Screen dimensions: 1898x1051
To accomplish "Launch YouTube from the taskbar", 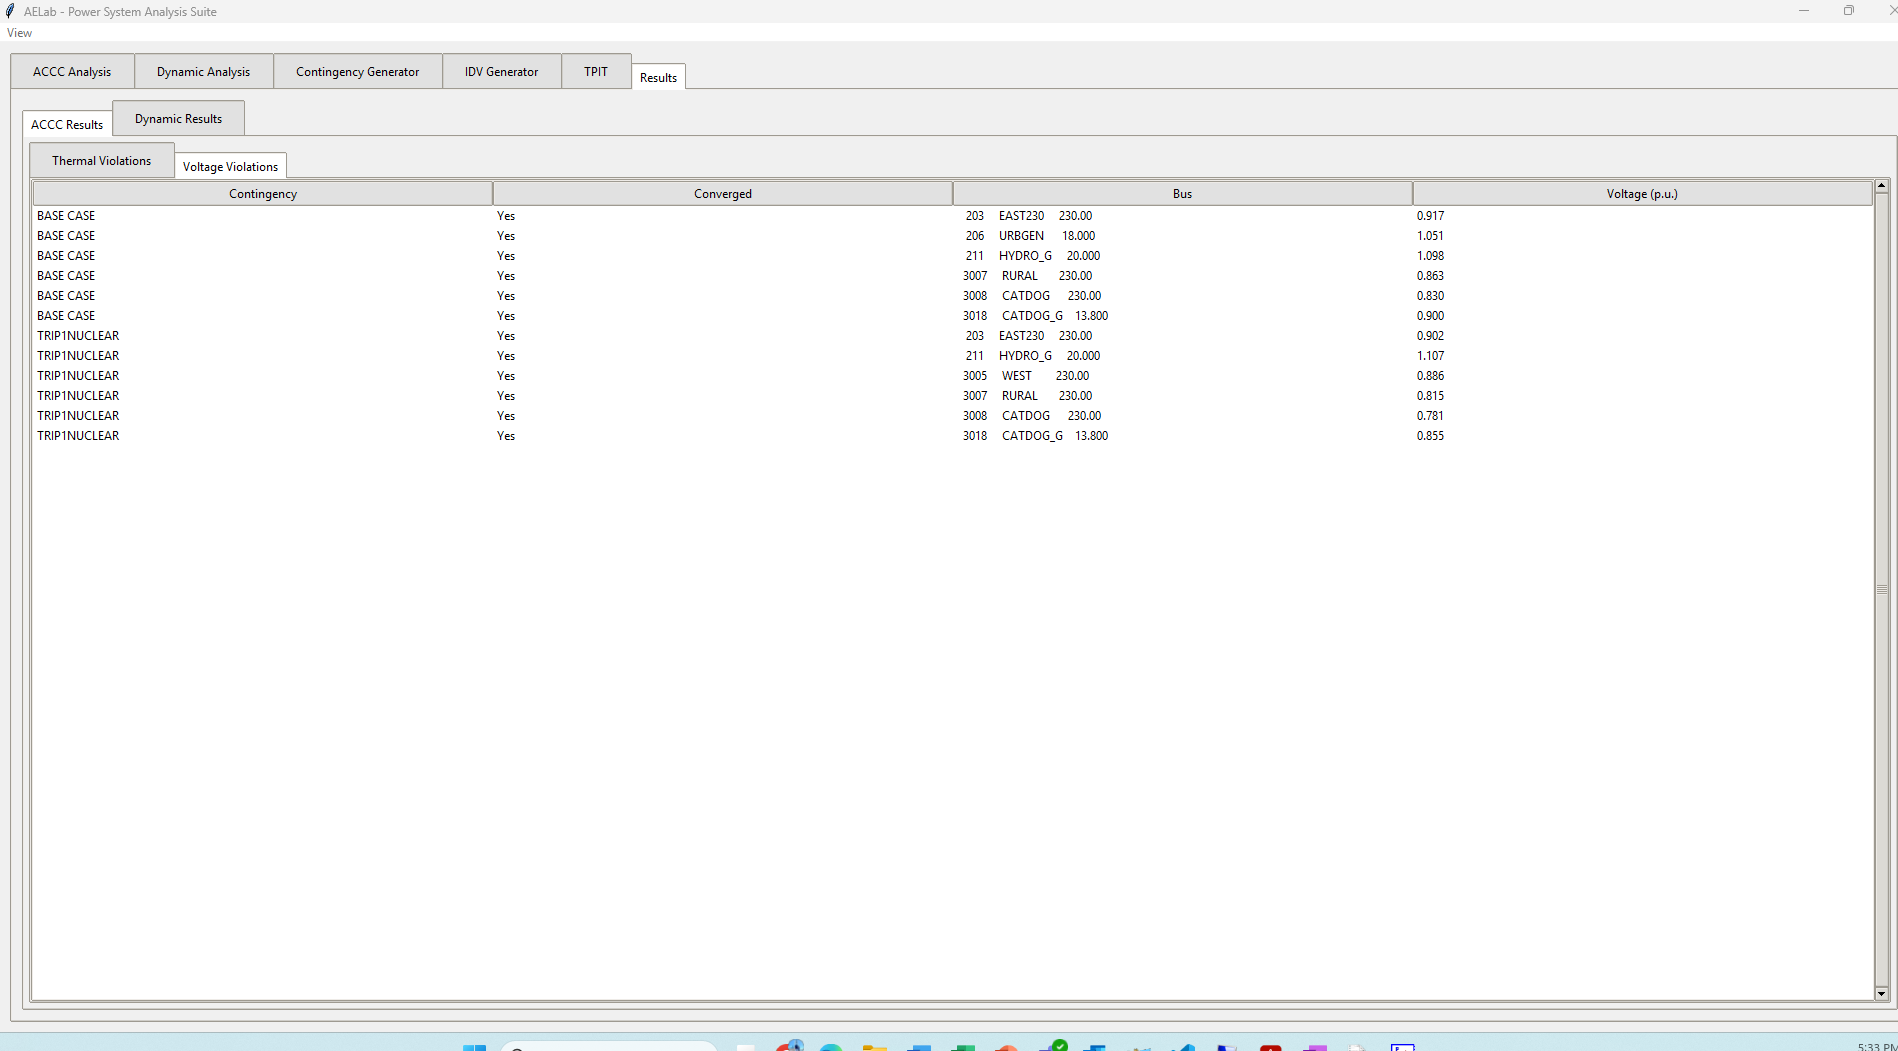I will point(1271,1047).
